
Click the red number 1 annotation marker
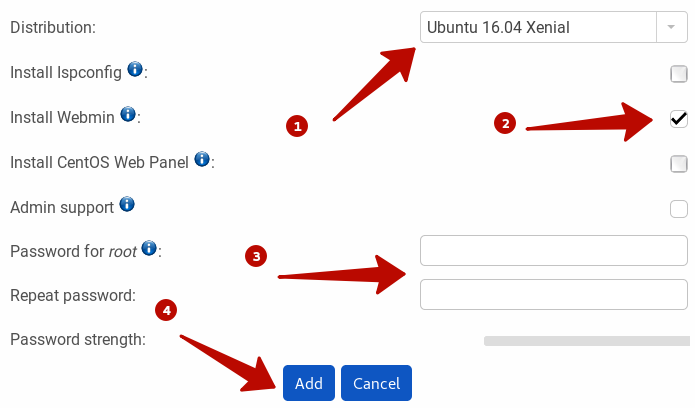(x=297, y=126)
